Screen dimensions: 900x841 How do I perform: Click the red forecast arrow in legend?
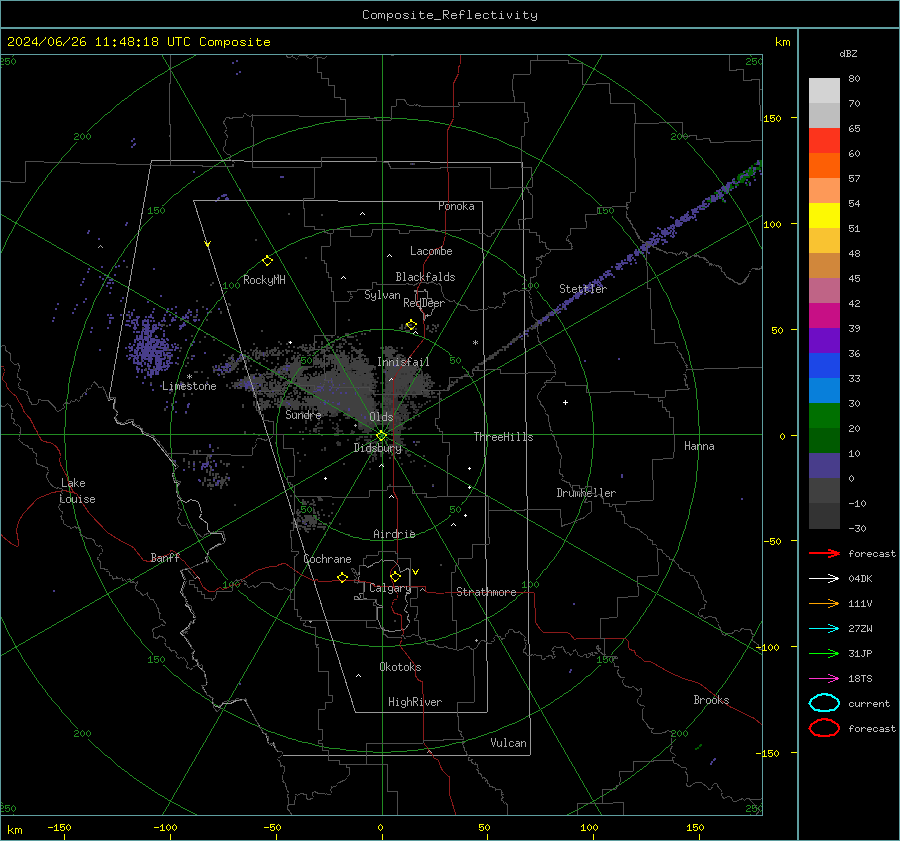[x=824, y=553]
